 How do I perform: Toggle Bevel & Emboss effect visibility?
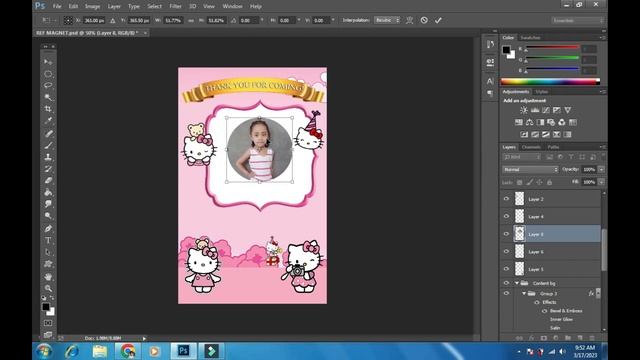pyautogui.click(x=544, y=311)
